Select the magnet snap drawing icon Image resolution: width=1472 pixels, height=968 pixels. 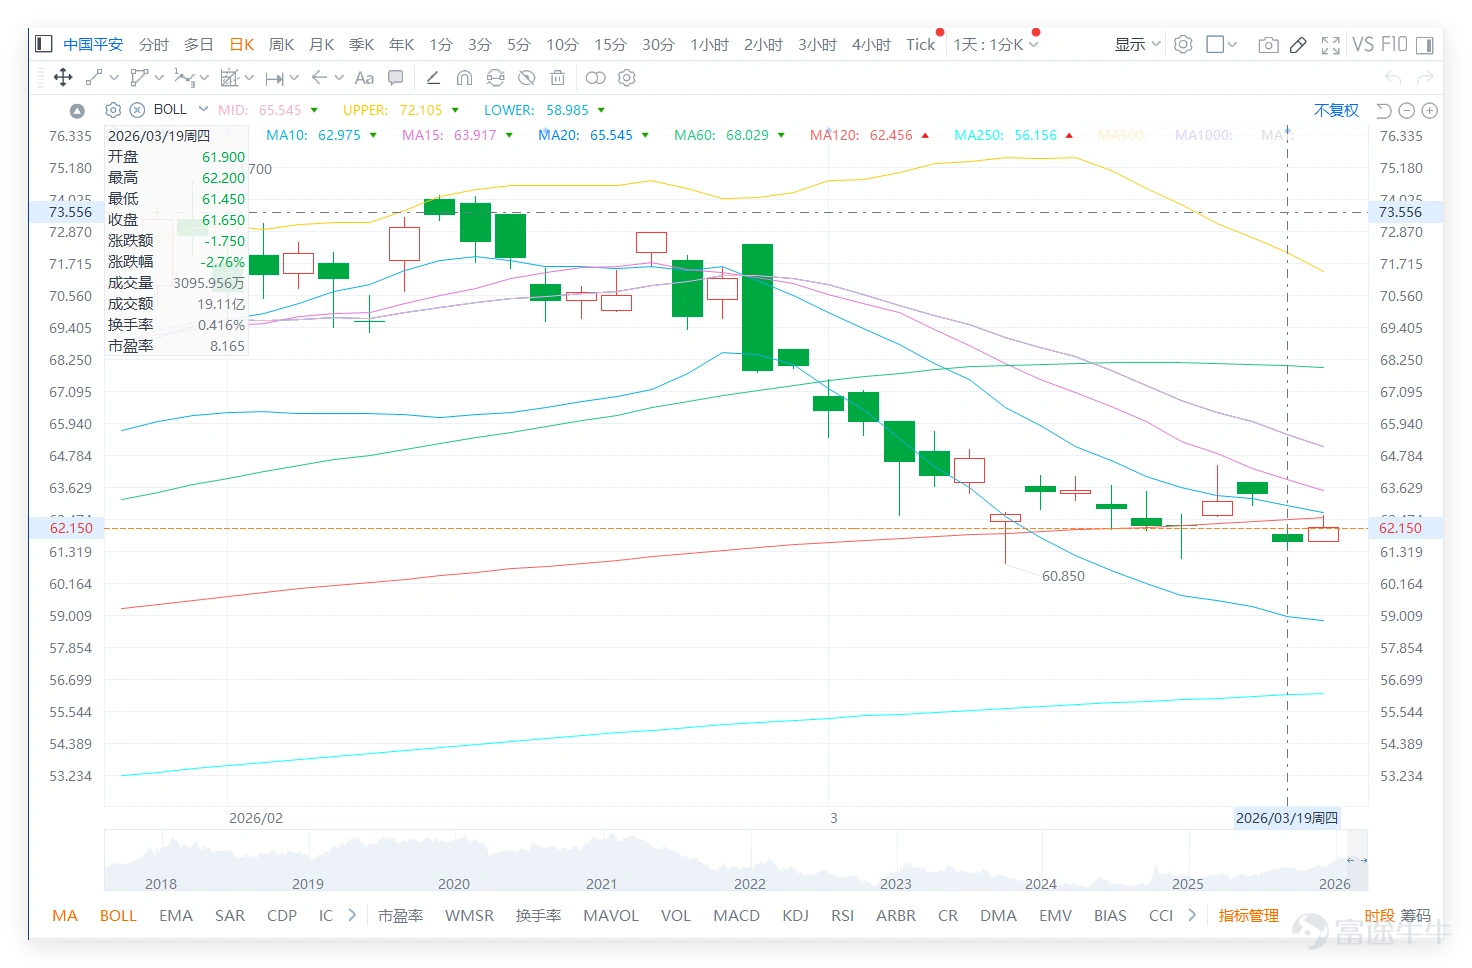coord(464,78)
